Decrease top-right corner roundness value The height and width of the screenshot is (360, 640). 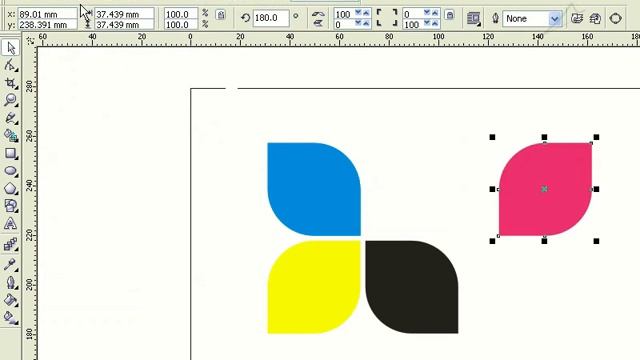tap(427, 13)
